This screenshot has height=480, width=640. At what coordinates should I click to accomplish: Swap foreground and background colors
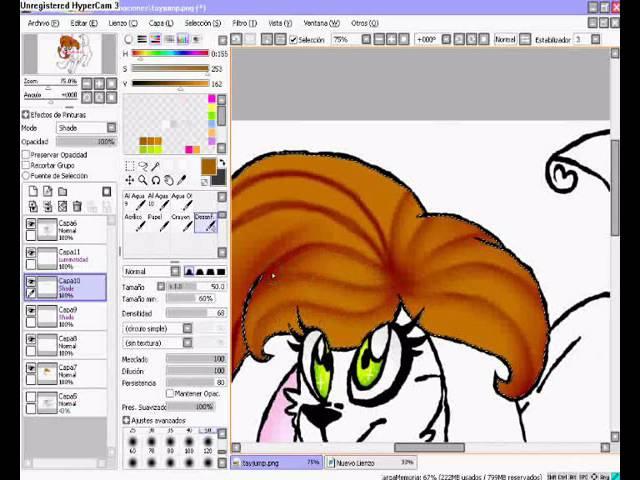(x=222, y=162)
